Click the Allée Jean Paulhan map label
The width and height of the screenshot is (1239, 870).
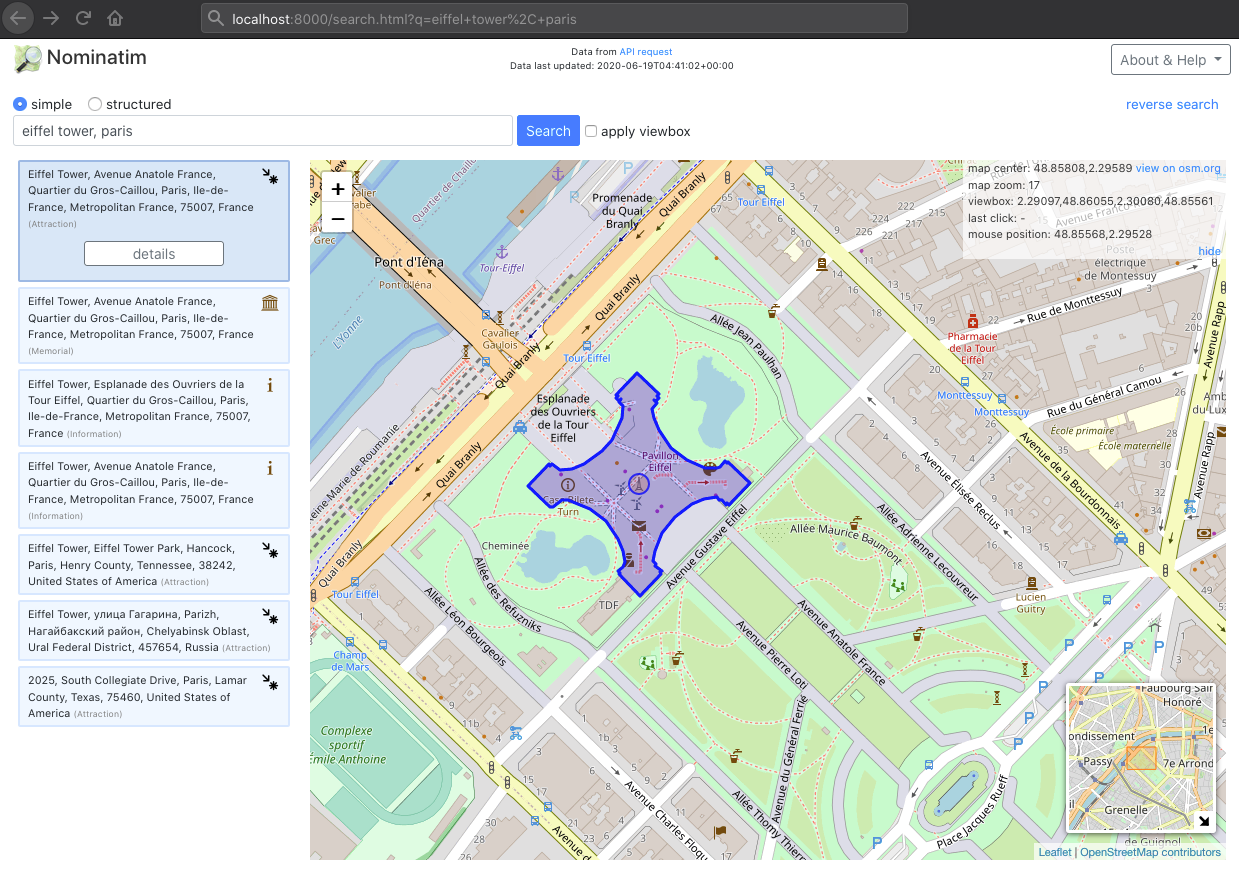pos(745,346)
